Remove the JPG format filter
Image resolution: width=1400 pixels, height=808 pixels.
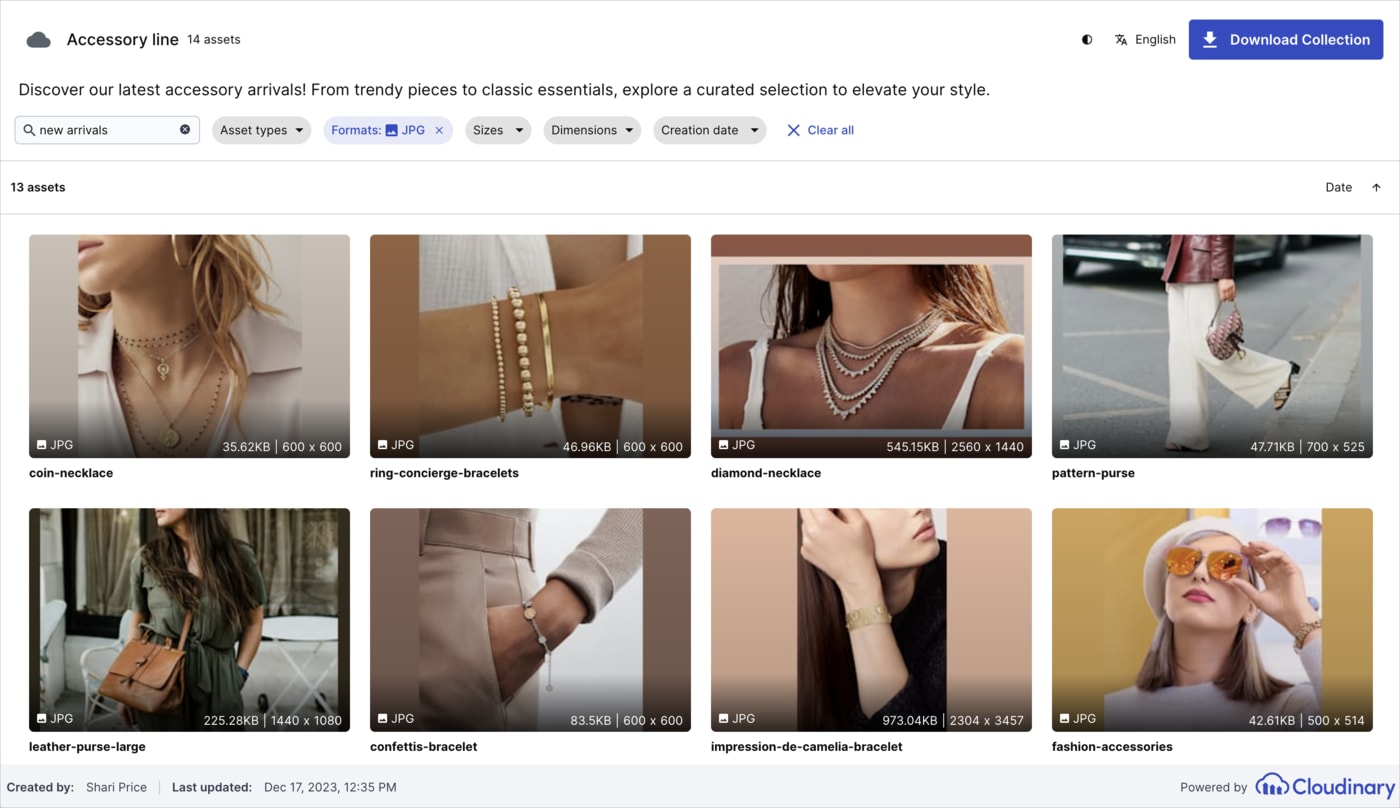(x=439, y=130)
